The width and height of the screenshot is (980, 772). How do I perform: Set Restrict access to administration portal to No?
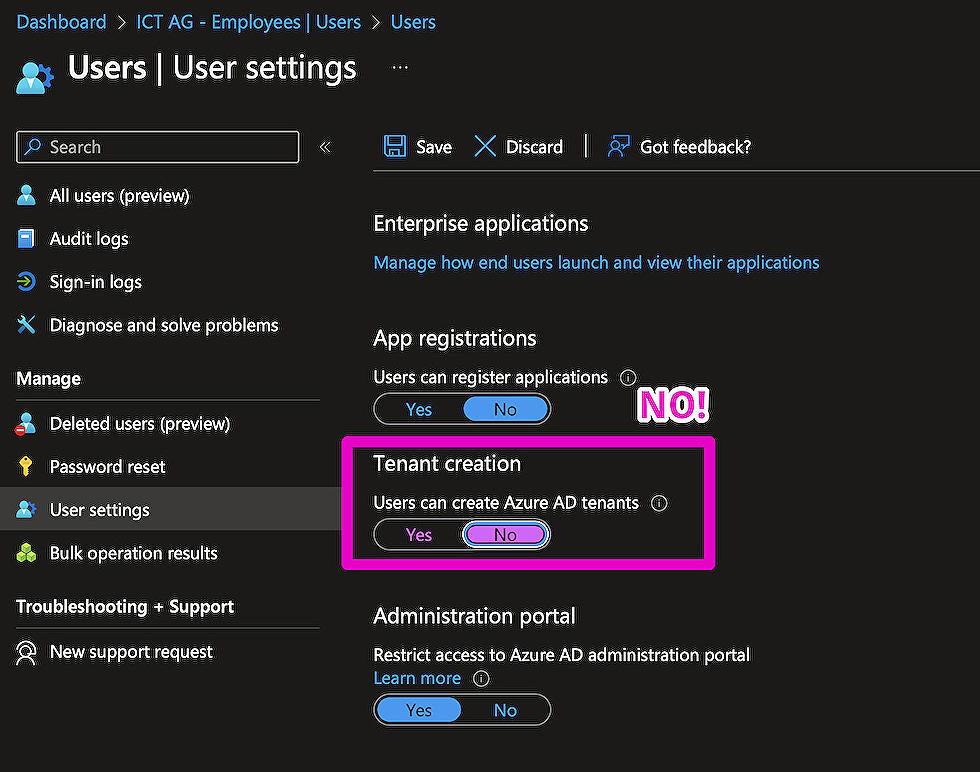coord(506,710)
